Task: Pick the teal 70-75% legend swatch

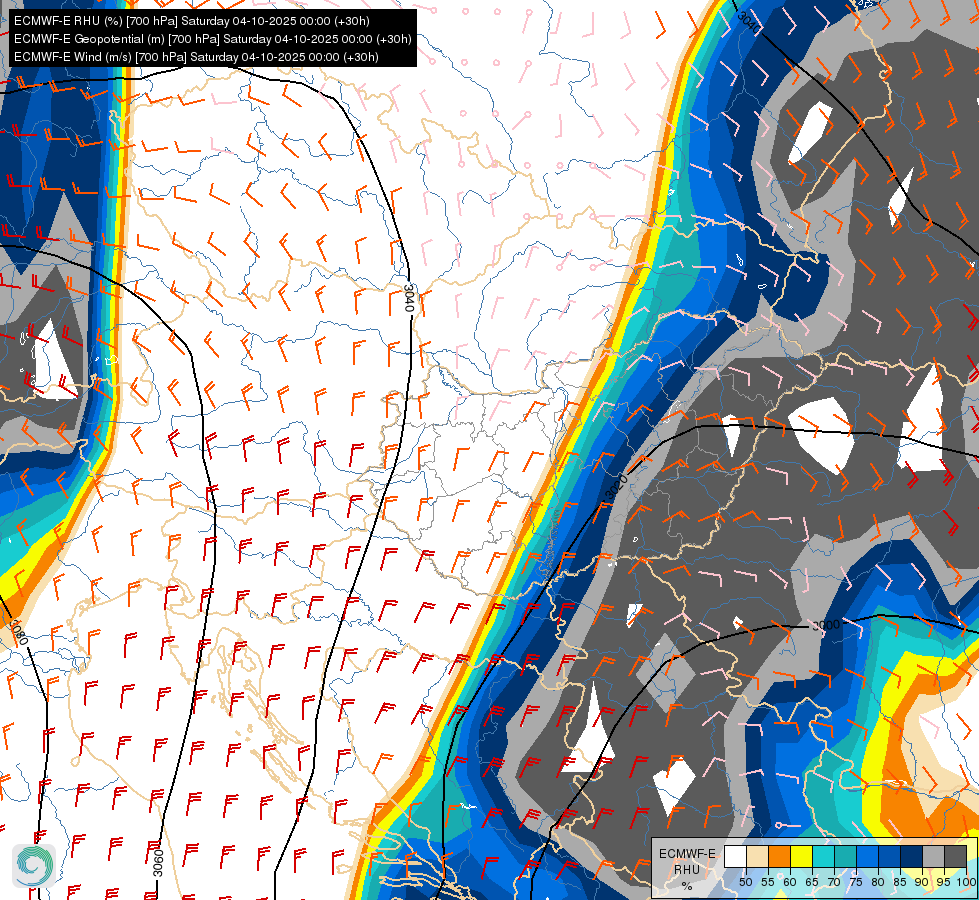Action: pos(845,856)
